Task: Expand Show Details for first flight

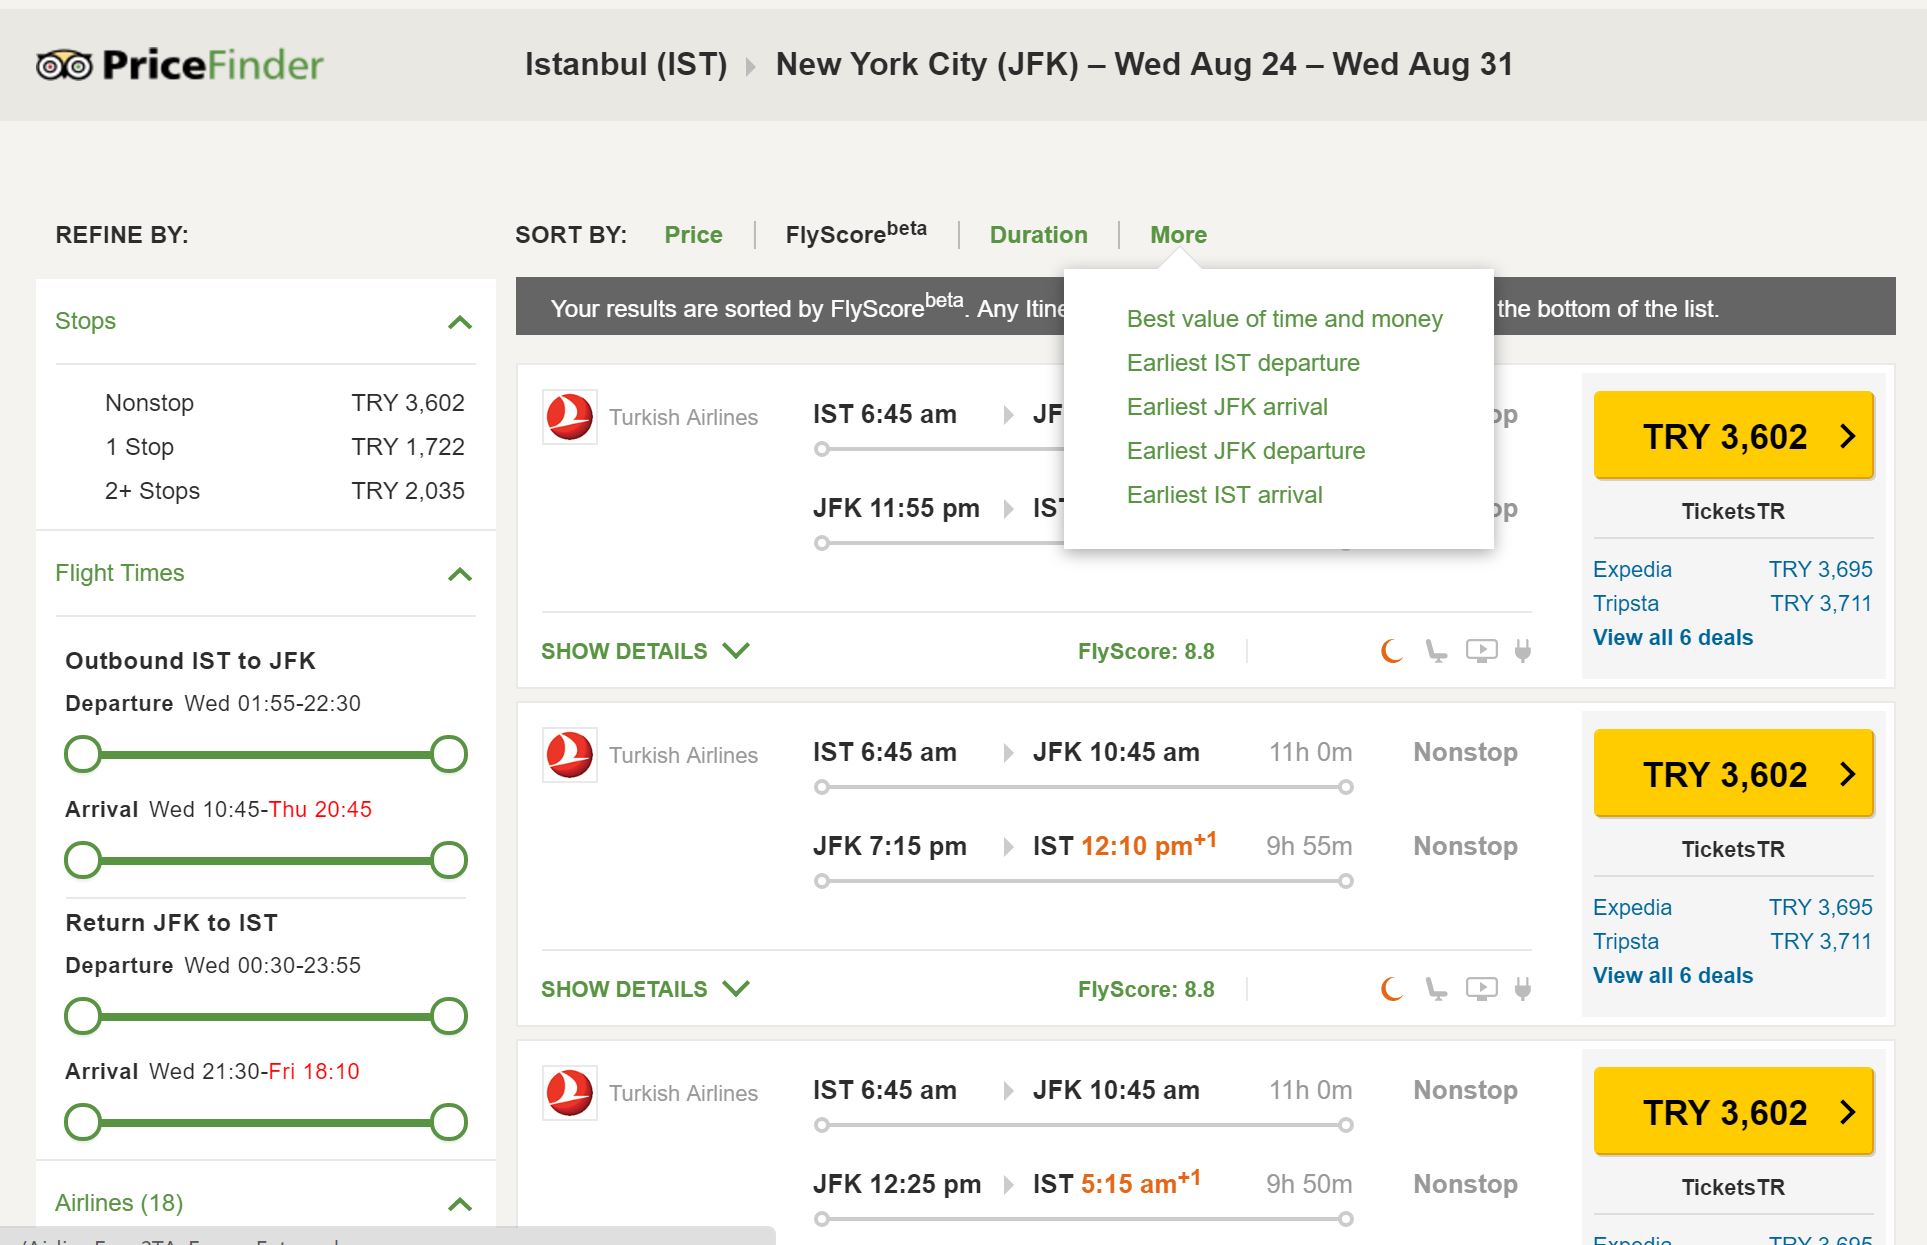Action: [645, 651]
